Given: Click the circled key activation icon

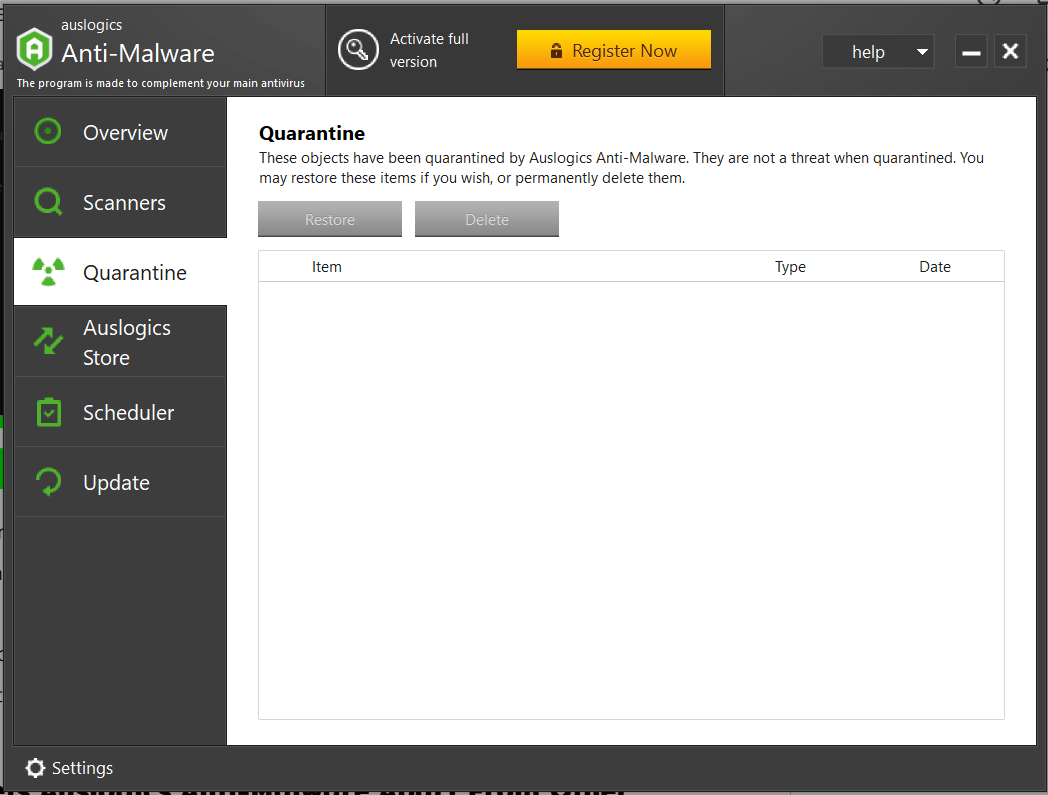Looking at the screenshot, I should pyautogui.click(x=358, y=49).
